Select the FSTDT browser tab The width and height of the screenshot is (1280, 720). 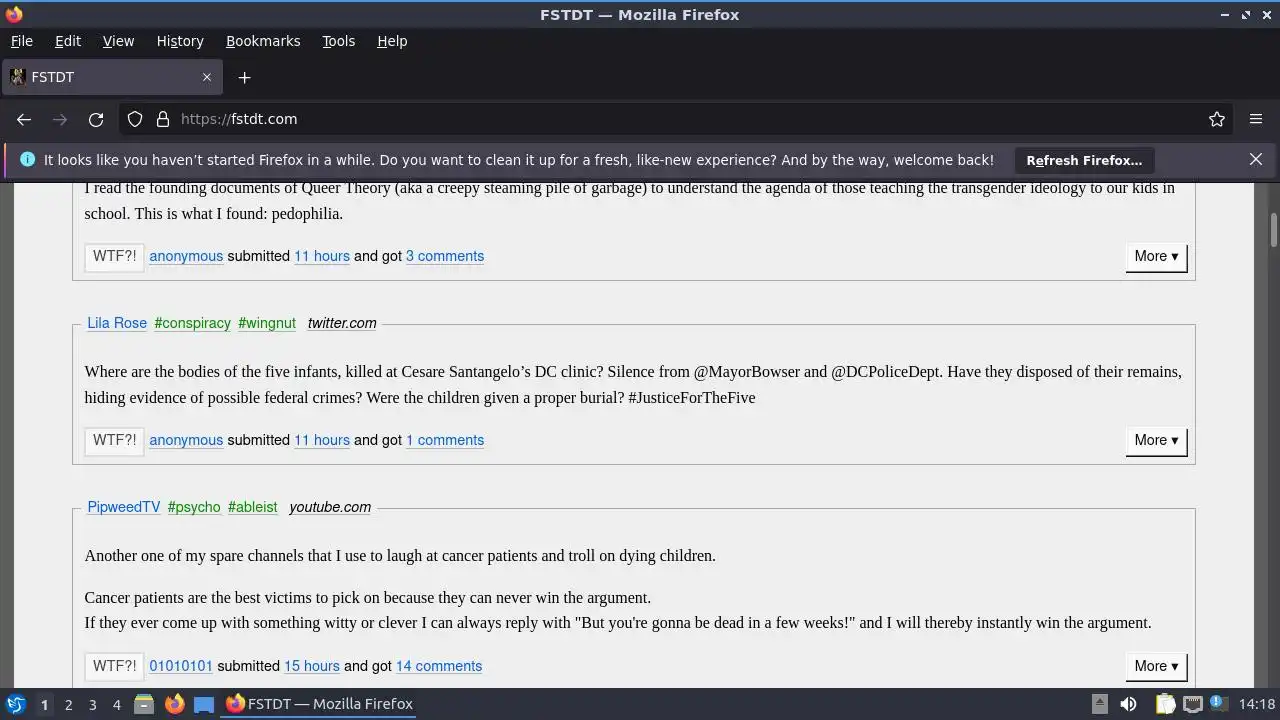[x=111, y=77]
